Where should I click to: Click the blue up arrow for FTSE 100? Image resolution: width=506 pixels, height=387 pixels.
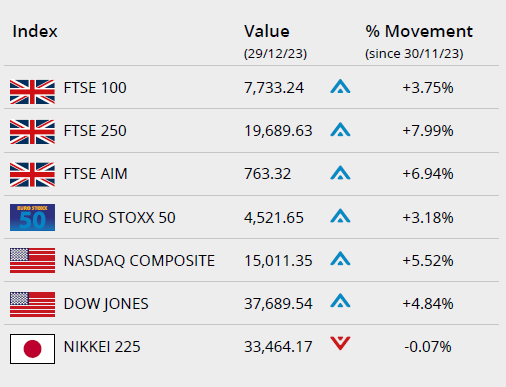click(340, 86)
